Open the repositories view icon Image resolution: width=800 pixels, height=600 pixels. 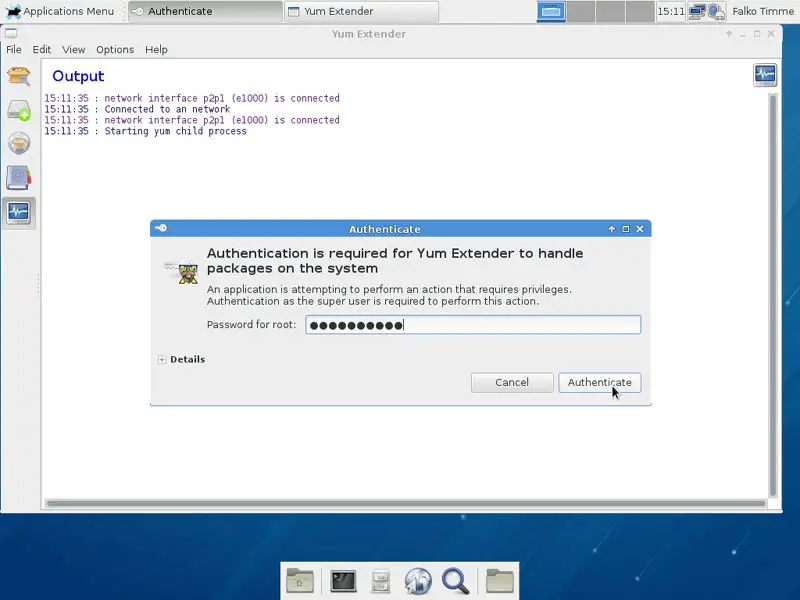coord(19,143)
